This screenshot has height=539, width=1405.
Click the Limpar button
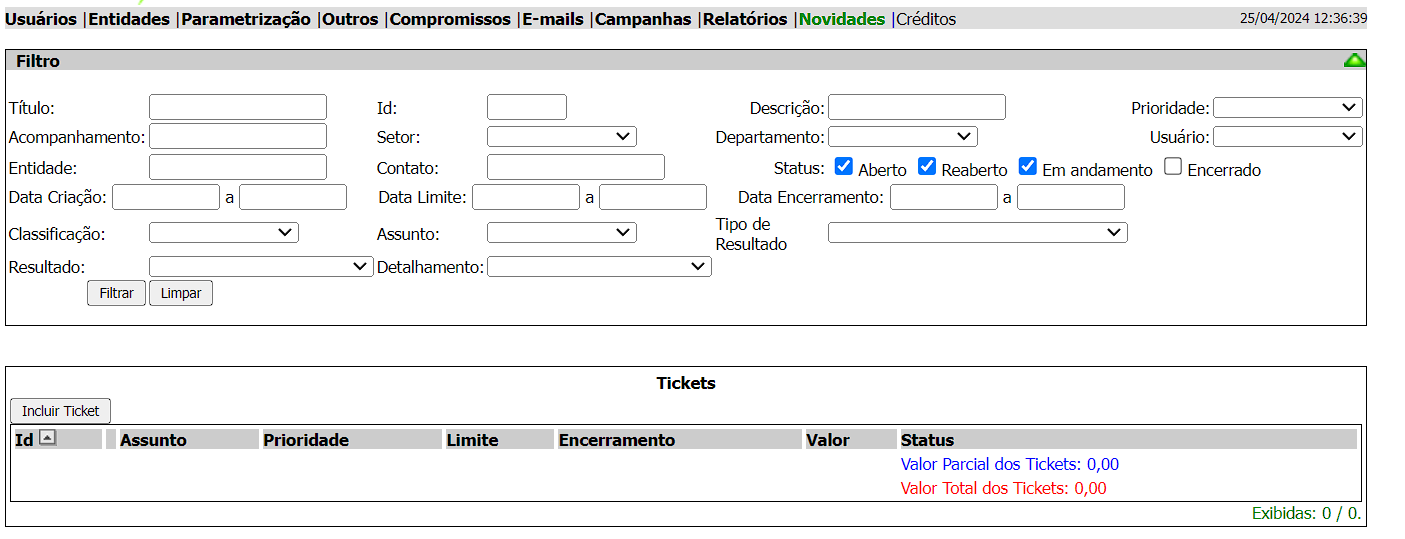pyautogui.click(x=181, y=293)
